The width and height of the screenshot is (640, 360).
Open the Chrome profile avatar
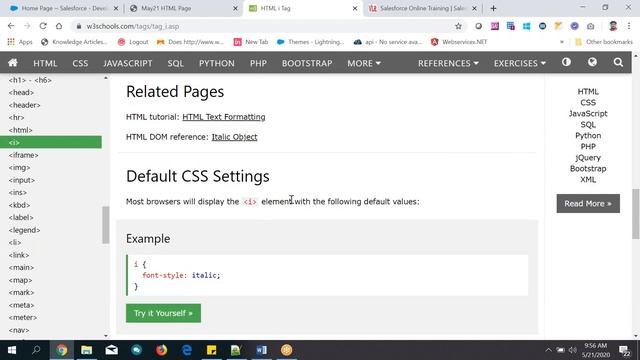click(x=613, y=26)
